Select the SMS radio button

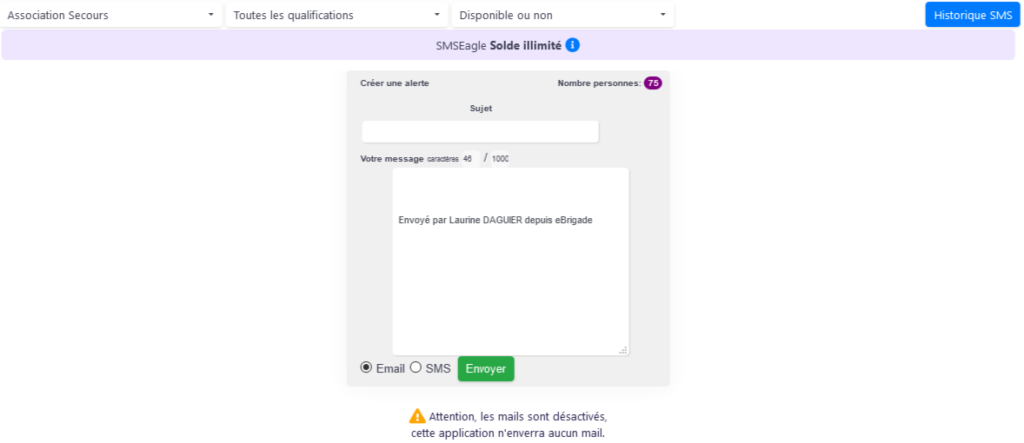[x=416, y=367]
